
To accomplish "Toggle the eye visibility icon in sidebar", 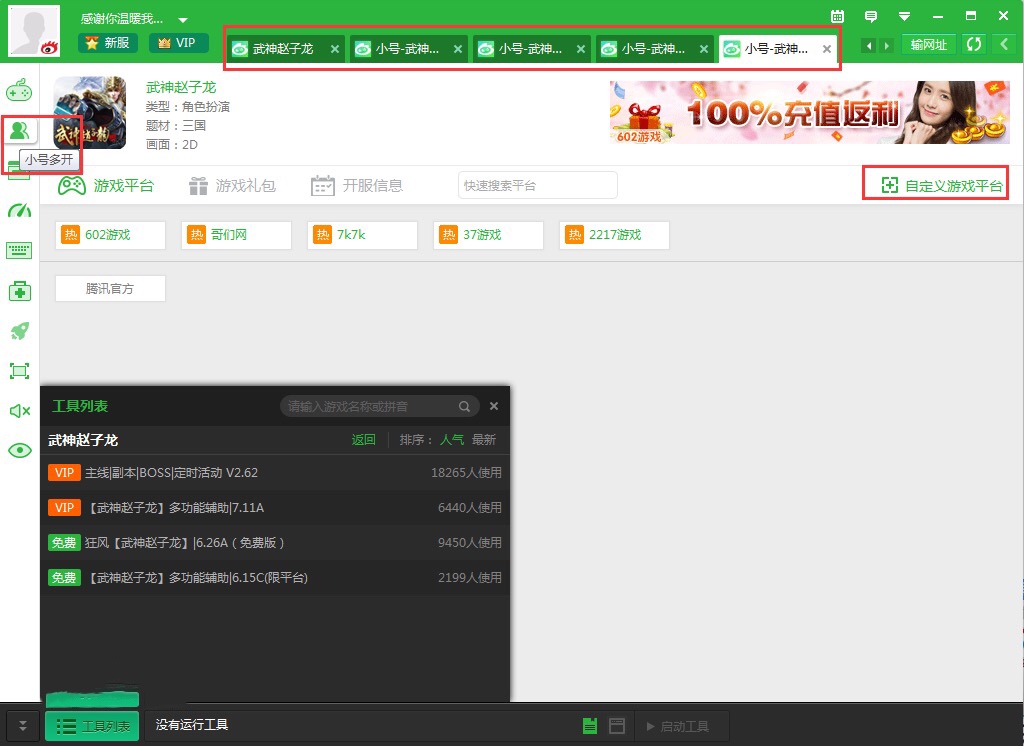I will coord(19,451).
